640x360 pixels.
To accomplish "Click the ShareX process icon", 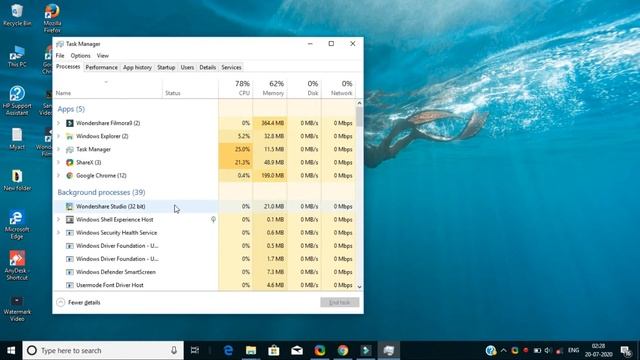I will pos(70,162).
